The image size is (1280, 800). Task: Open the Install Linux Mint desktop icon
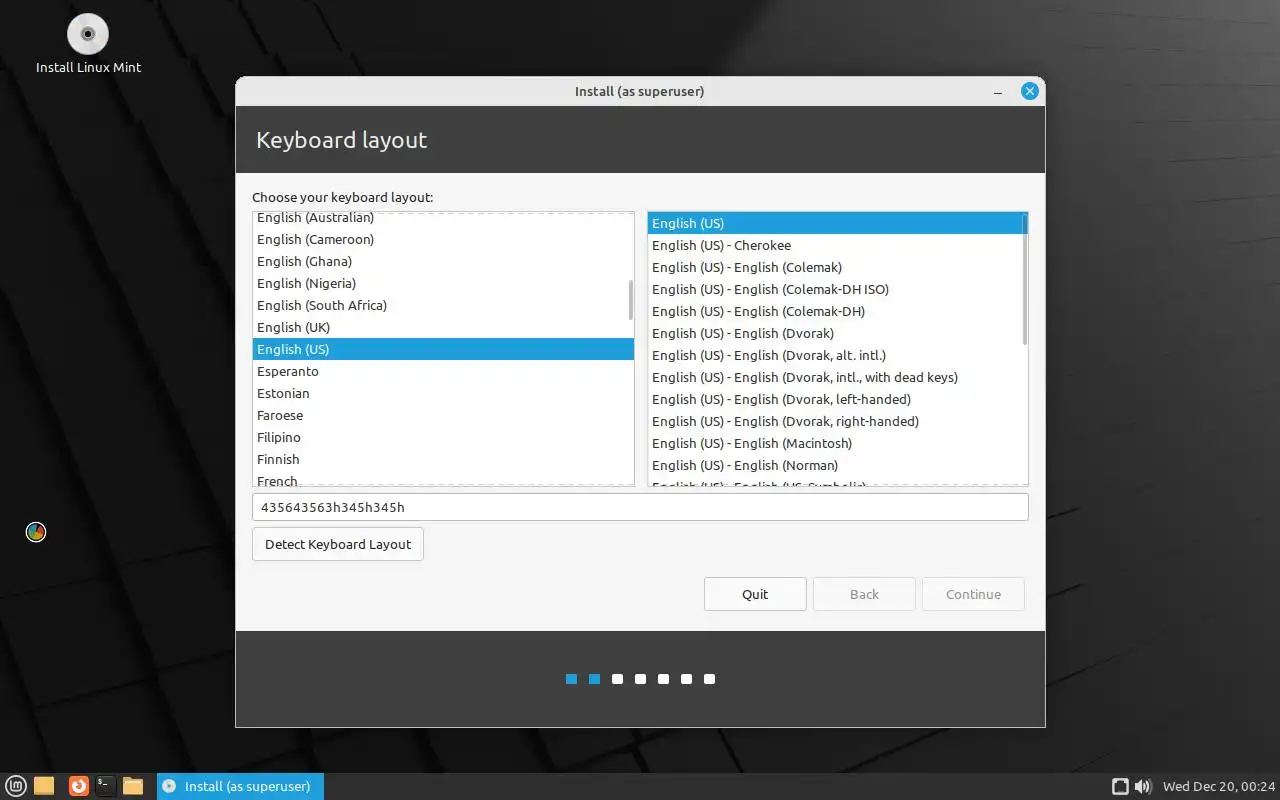pyautogui.click(x=88, y=45)
